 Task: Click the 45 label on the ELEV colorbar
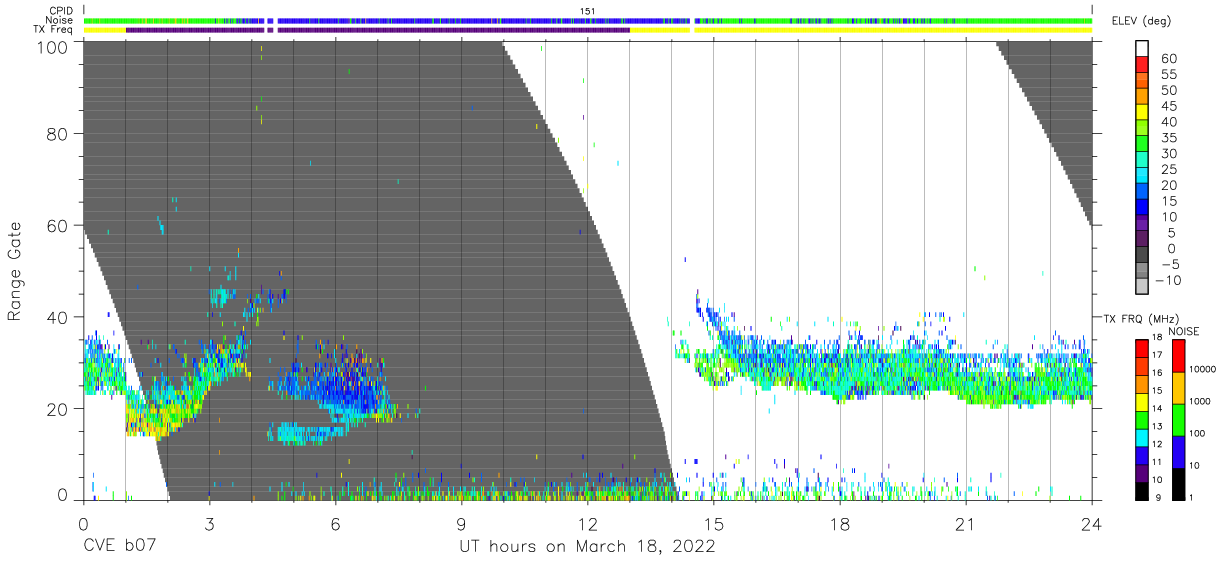[x=1169, y=106]
